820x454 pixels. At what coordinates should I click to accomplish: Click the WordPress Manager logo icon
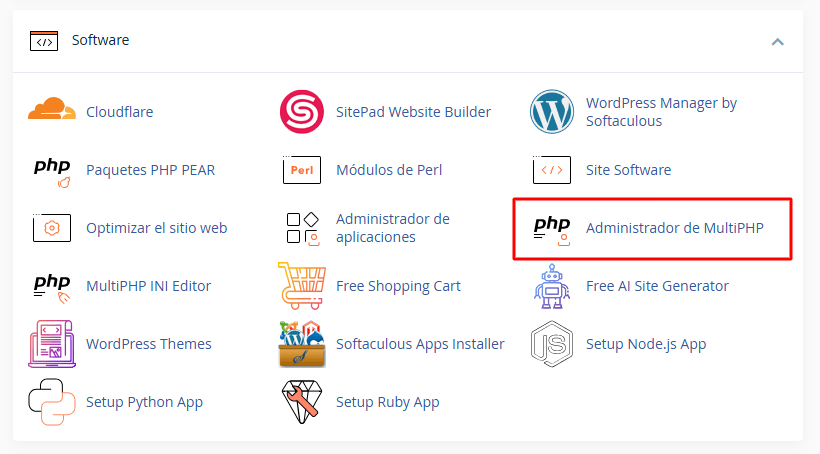(551, 111)
